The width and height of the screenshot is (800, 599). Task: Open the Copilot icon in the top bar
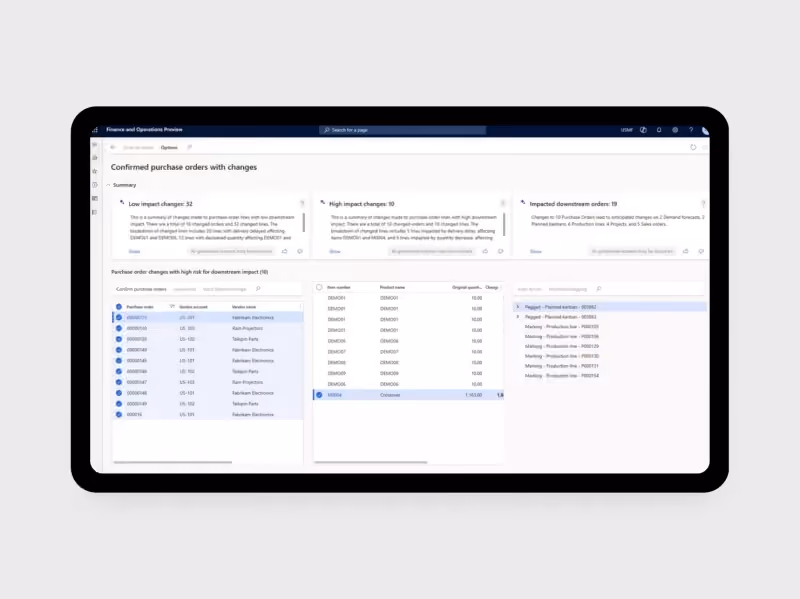(643, 130)
